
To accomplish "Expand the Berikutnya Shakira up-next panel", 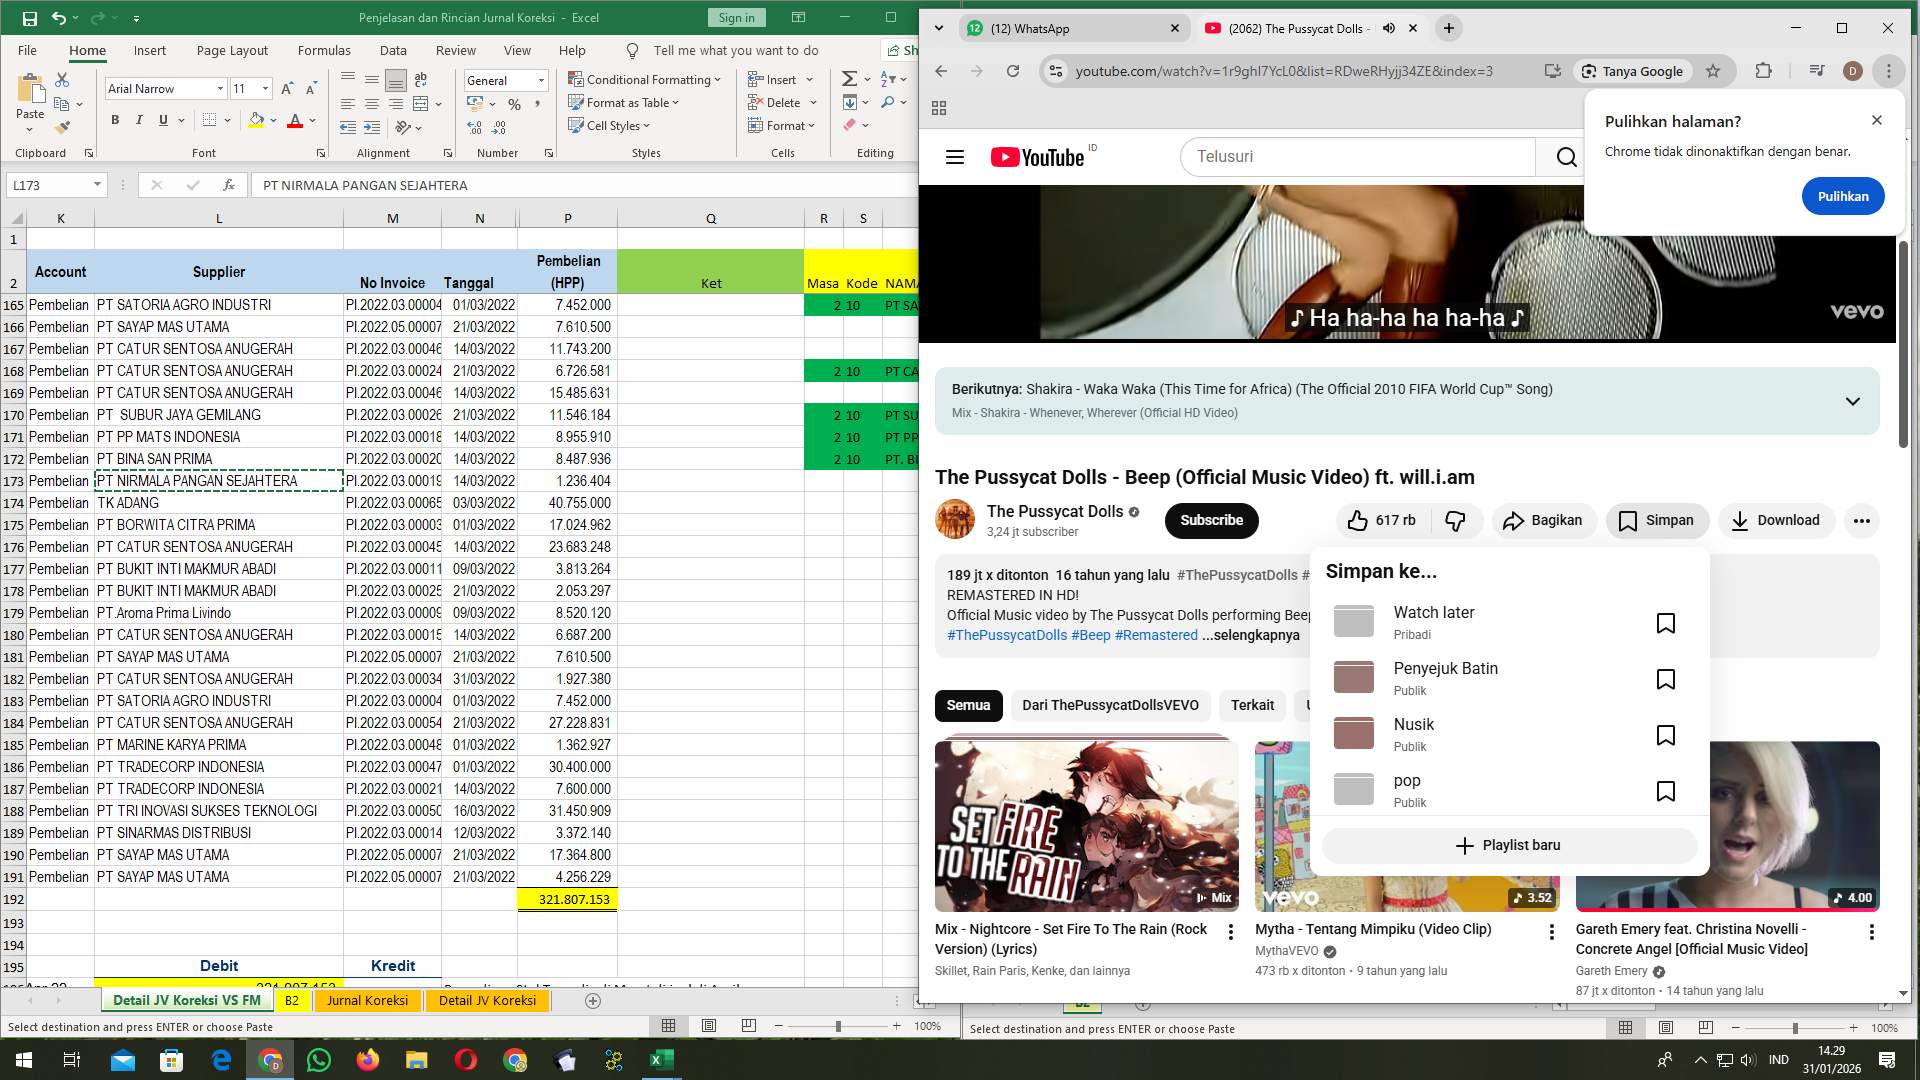I will tap(1854, 400).
